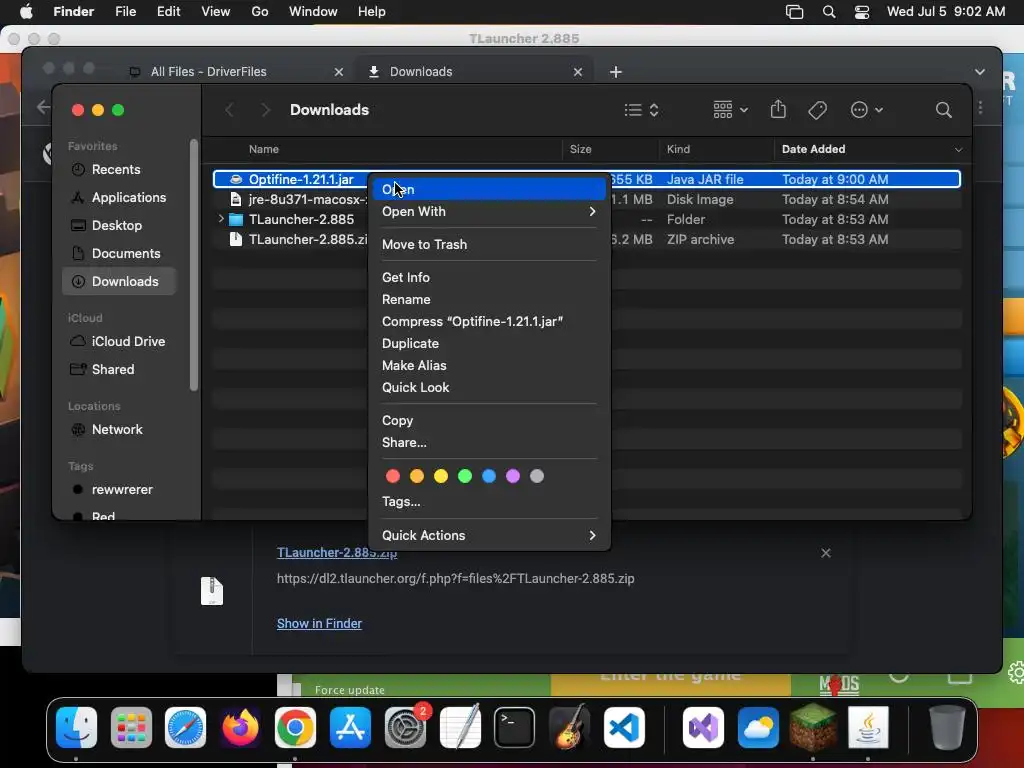Viewport: 1024px width, 768px height.
Task: Click the Edit Tags toolbar icon
Action: point(817,110)
